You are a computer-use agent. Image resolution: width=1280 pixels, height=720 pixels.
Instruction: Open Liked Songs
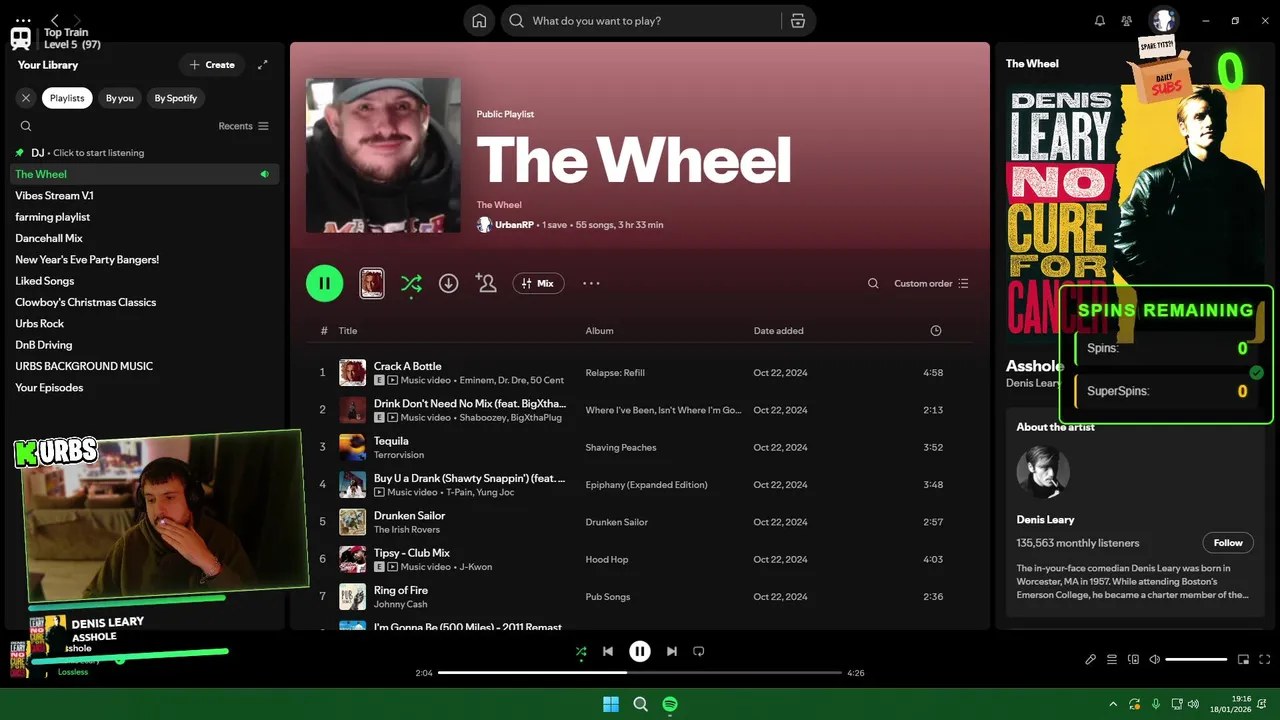point(144,281)
